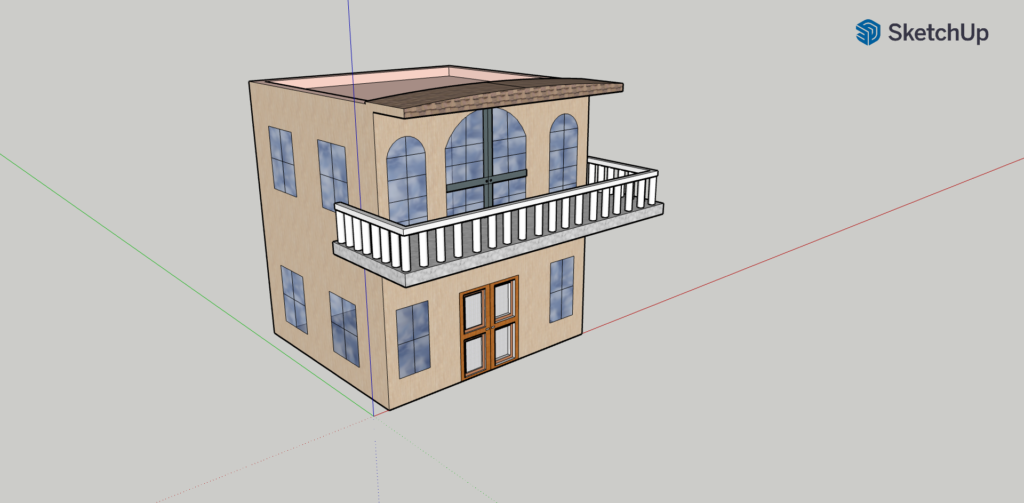
Task: Click the upper rear window on the side wall
Action: (282, 161)
